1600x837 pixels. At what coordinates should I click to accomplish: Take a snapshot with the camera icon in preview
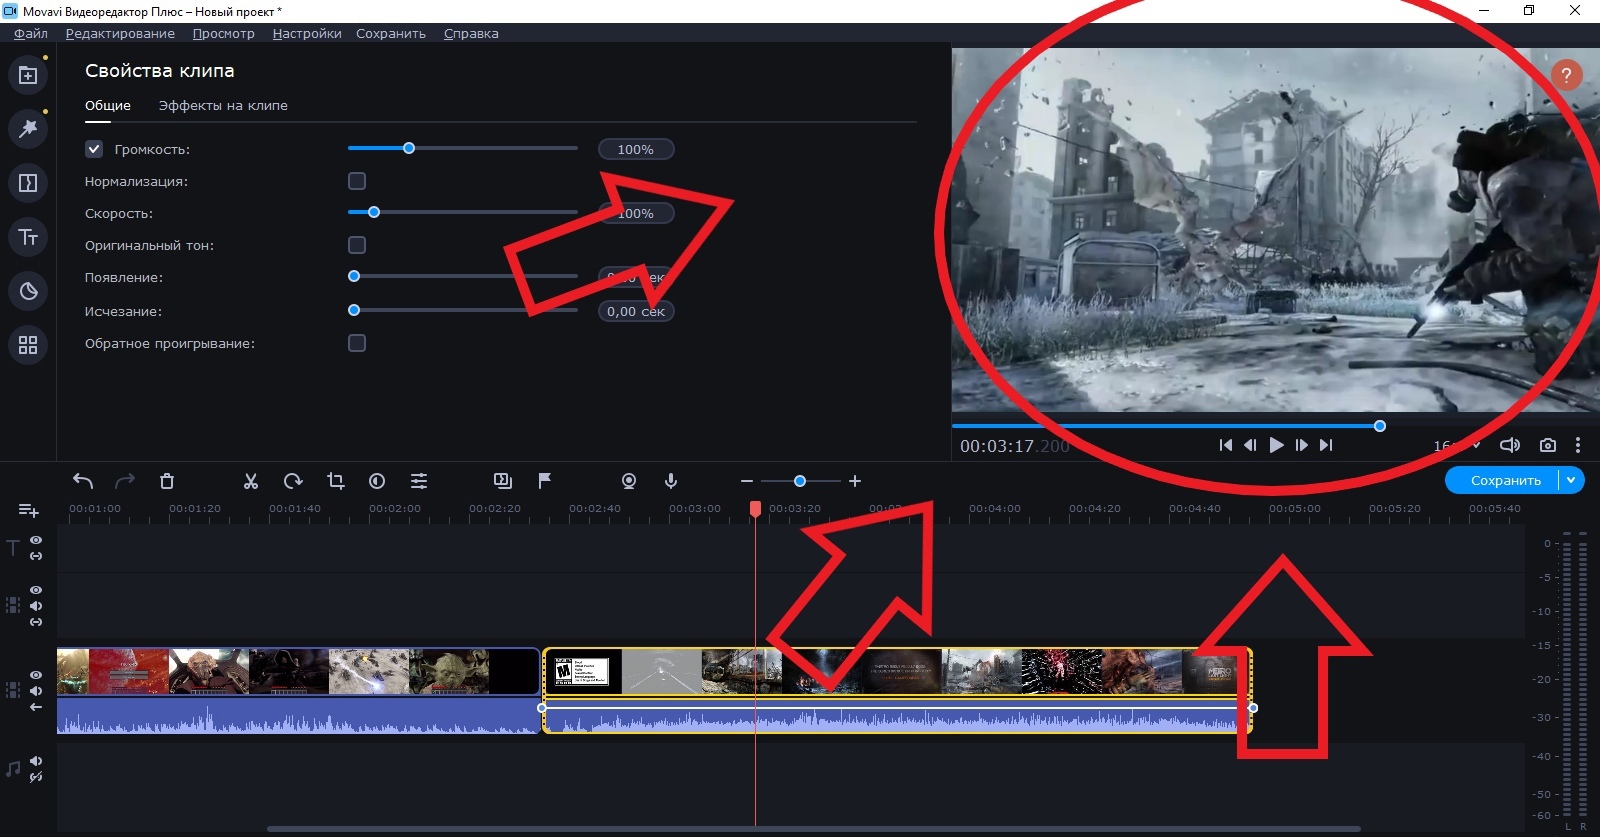(1548, 445)
